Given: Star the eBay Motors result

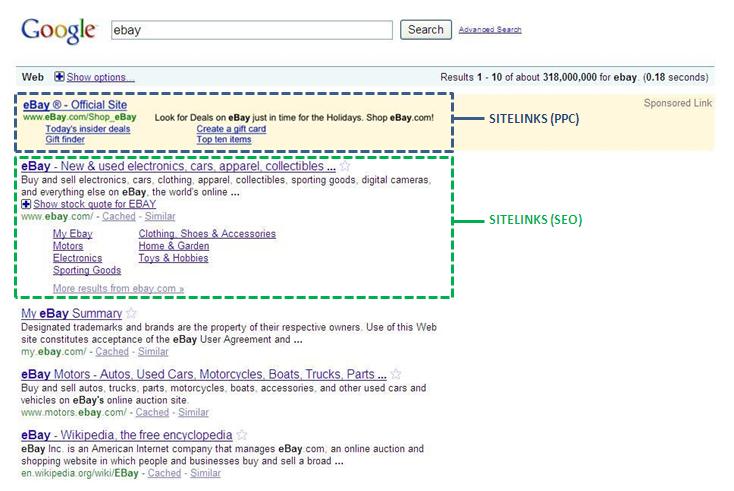Looking at the screenshot, I should 396,375.
